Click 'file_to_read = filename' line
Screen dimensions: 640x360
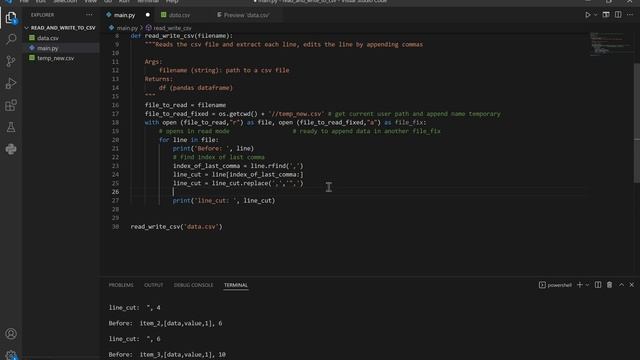tap(185, 105)
